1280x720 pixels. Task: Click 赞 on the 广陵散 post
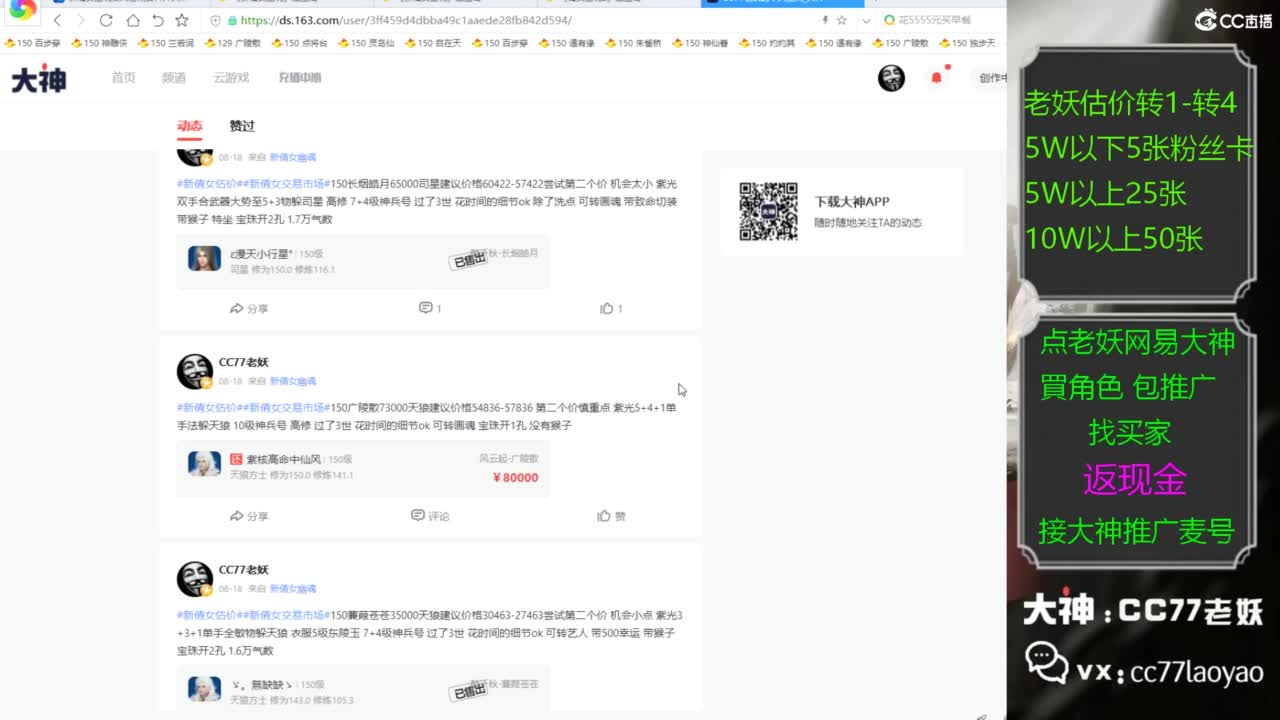[x=611, y=515]
